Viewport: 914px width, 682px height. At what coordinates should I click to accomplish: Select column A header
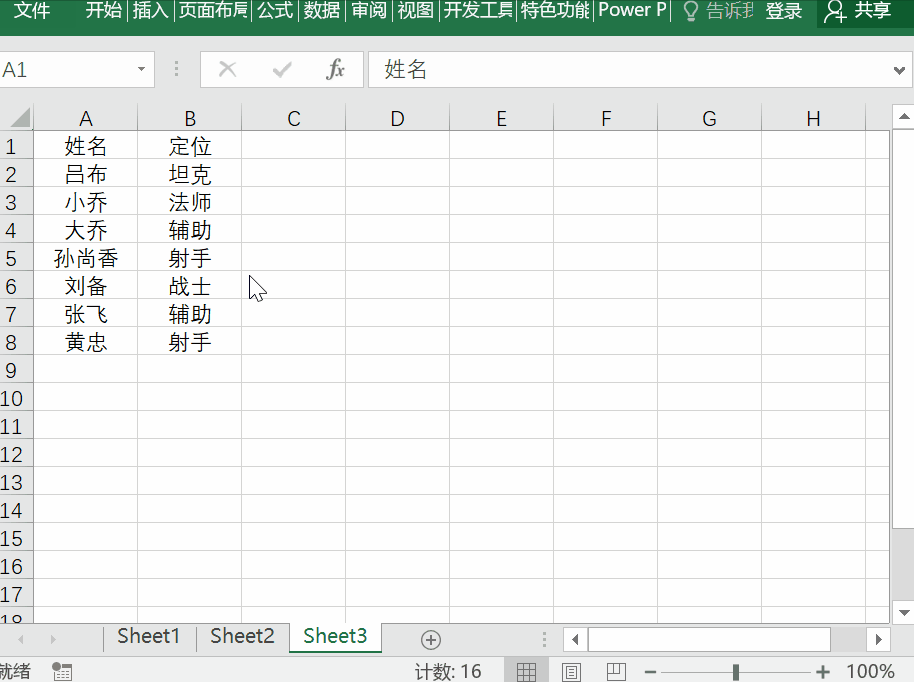pyautogui.click(x=86, y=118)
